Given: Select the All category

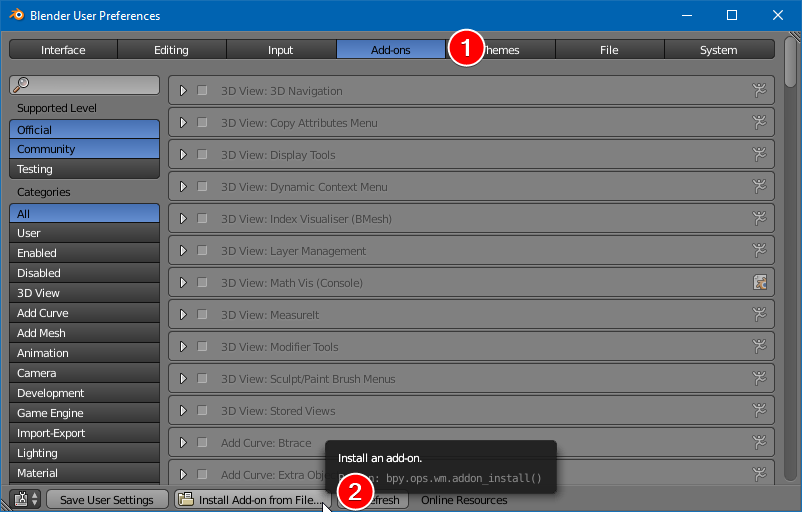Looking at the screenshot, I should tap(84, 213).
